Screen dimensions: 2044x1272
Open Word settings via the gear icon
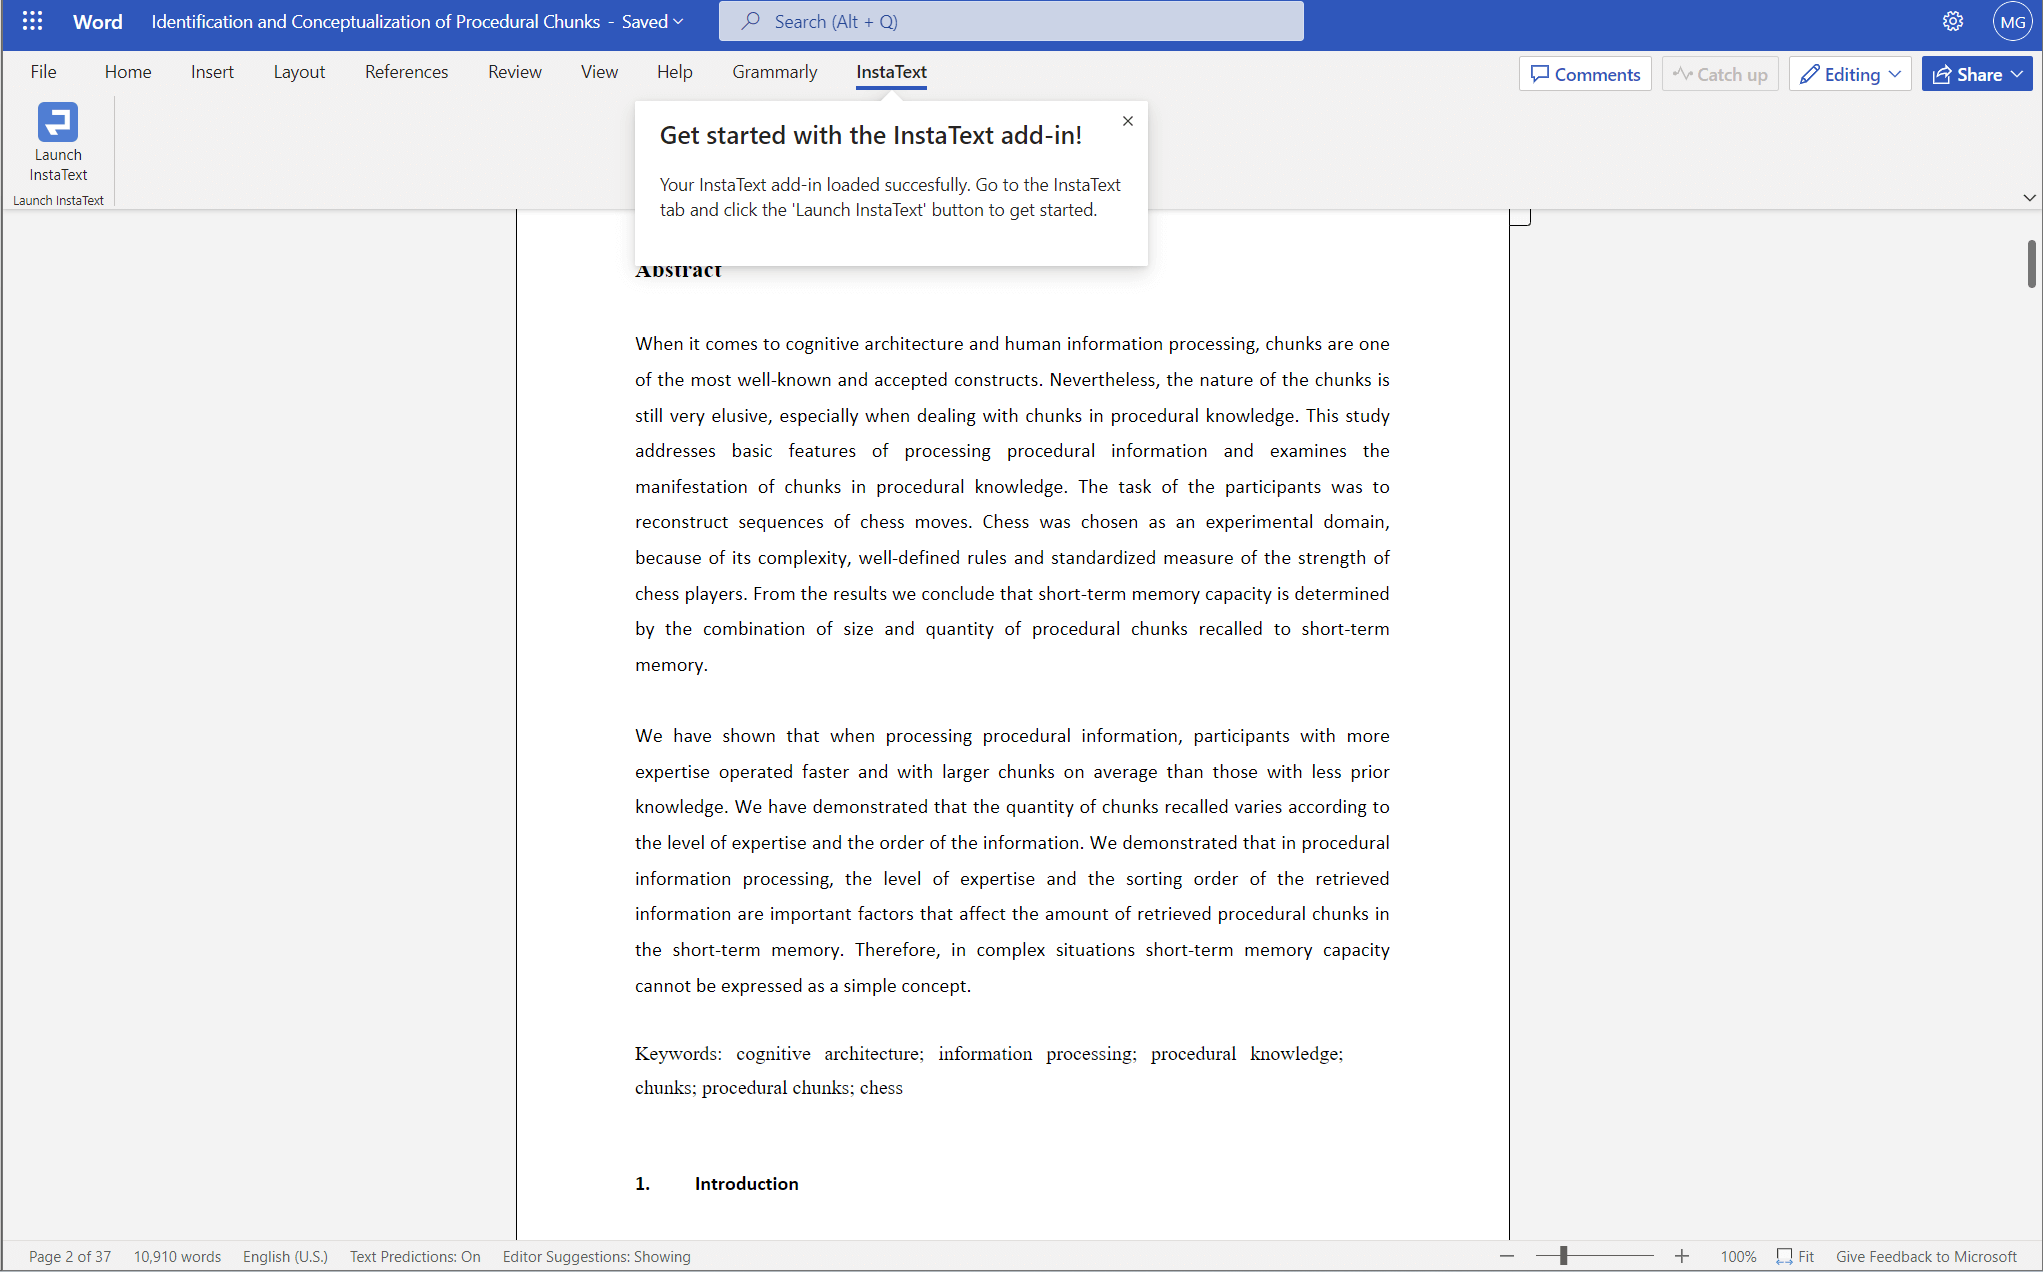tap(1953, 21)
